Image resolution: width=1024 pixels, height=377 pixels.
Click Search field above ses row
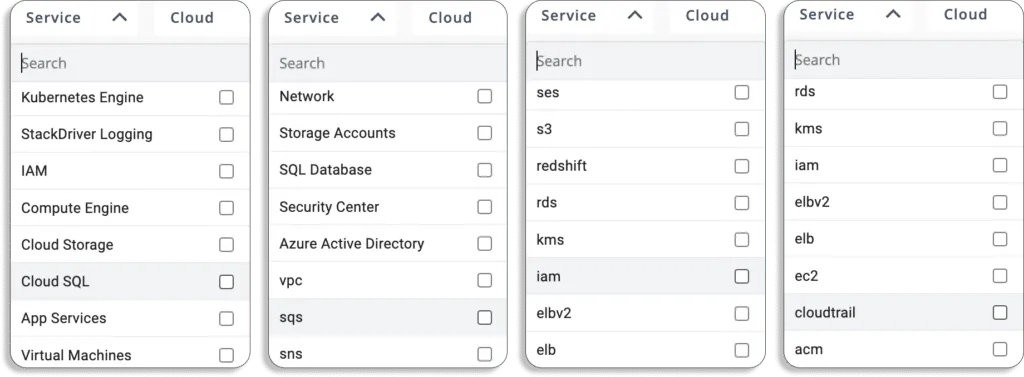645,61
